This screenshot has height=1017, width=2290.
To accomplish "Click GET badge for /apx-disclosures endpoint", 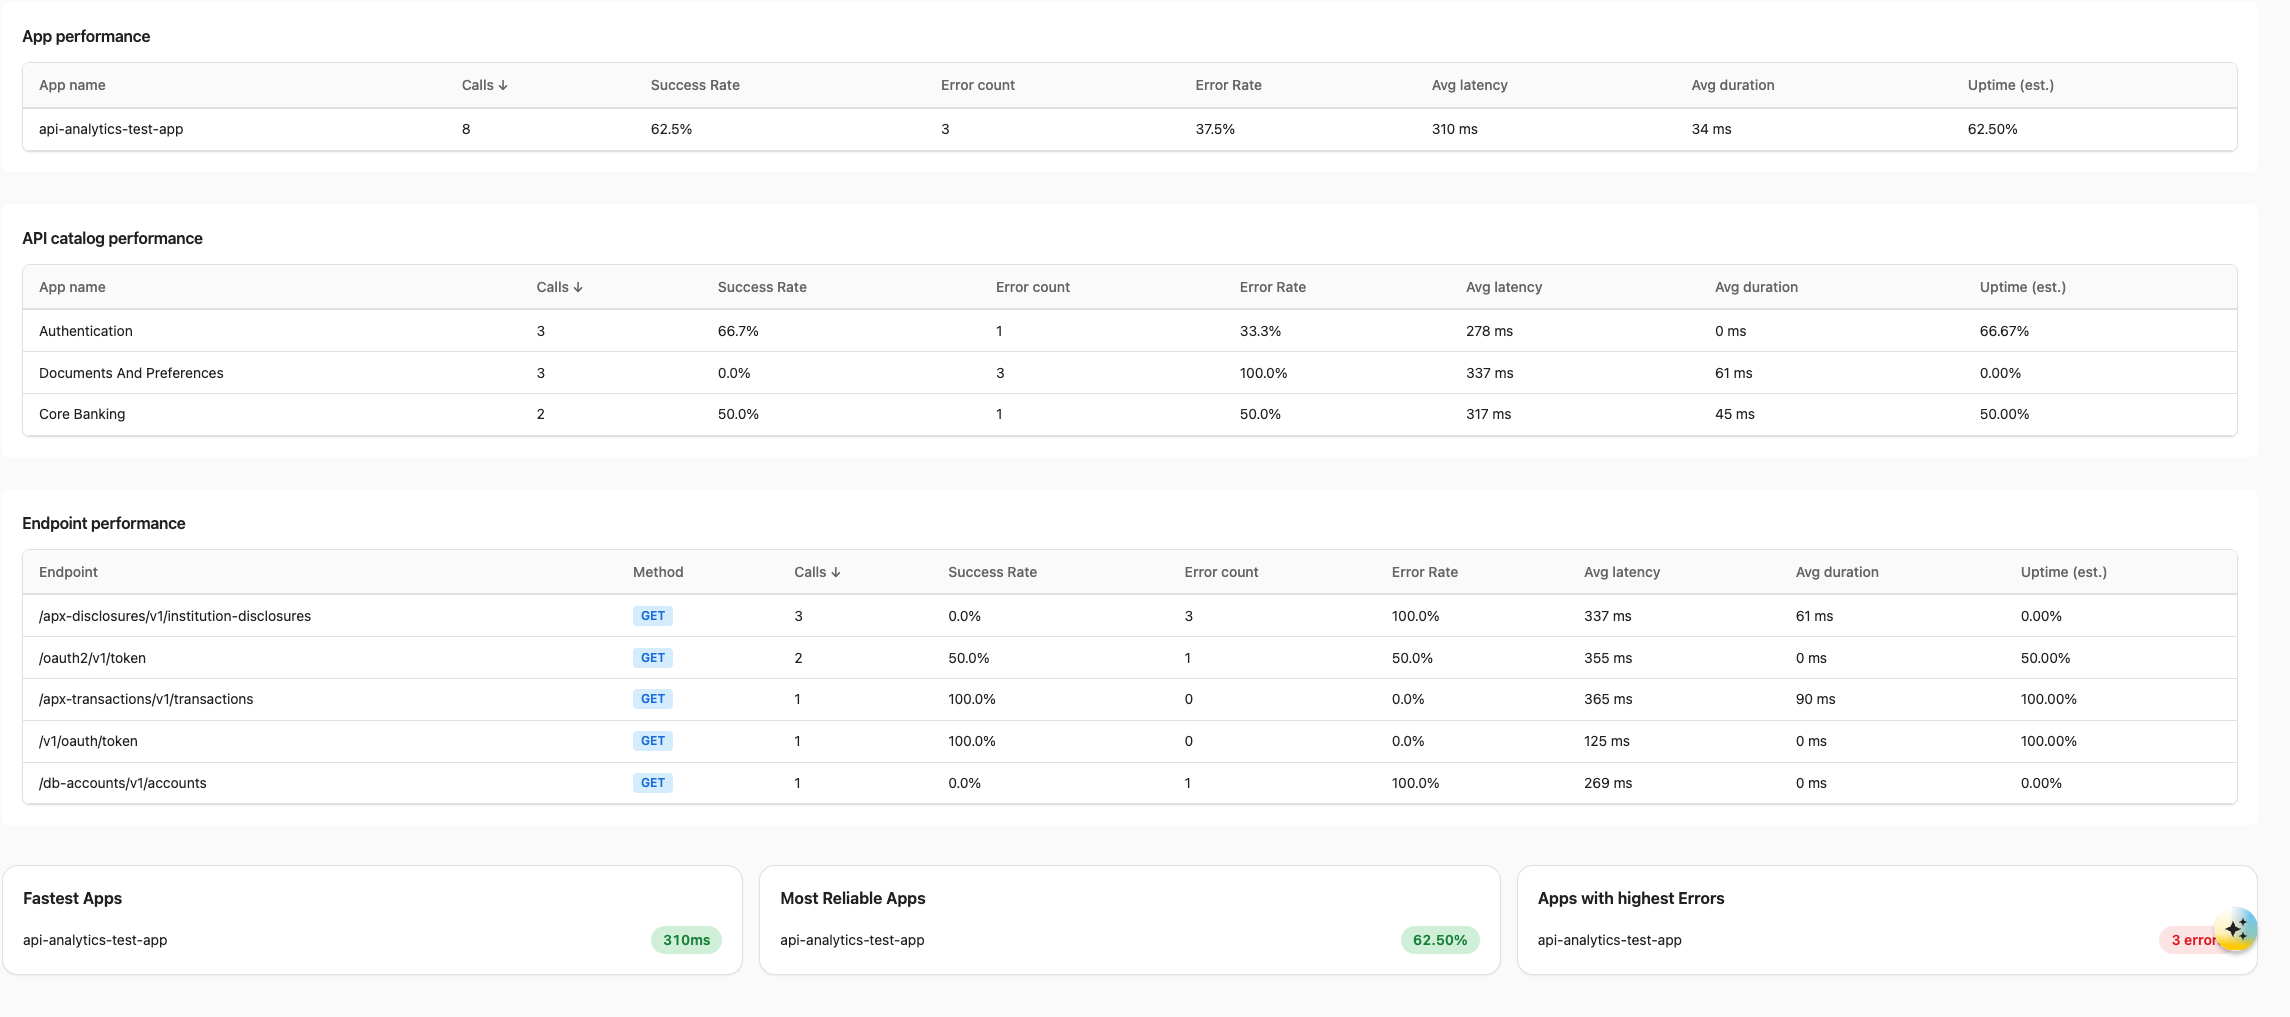I will point(653,616).
